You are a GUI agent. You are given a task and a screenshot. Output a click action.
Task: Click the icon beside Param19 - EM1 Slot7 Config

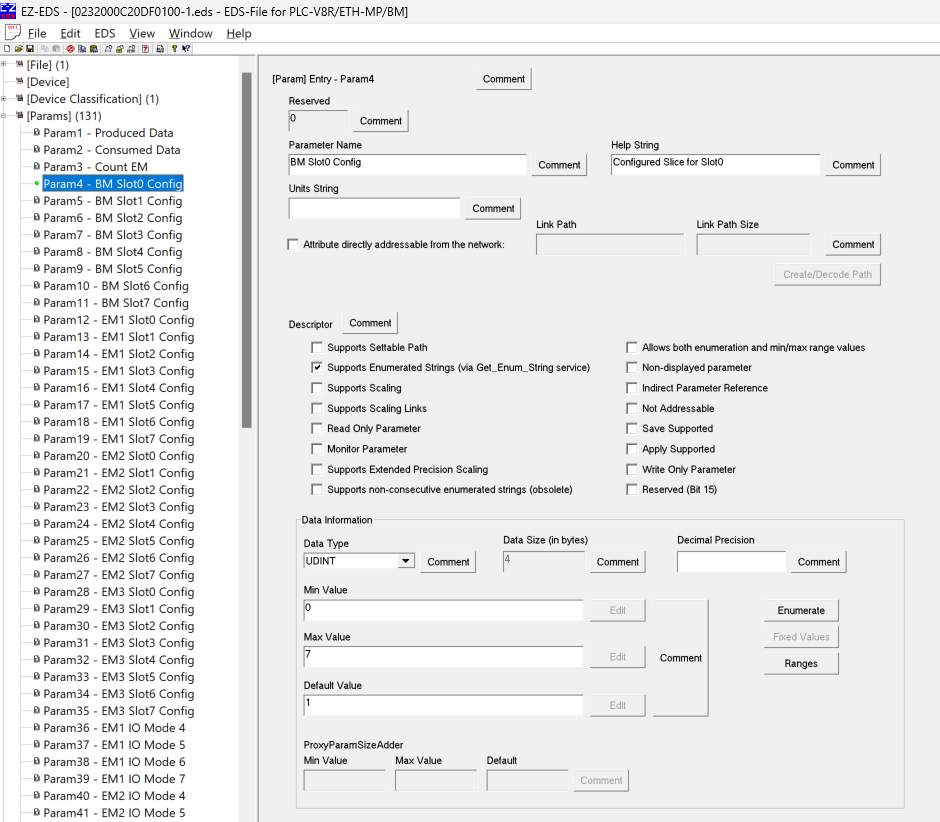tap(37, 439)
